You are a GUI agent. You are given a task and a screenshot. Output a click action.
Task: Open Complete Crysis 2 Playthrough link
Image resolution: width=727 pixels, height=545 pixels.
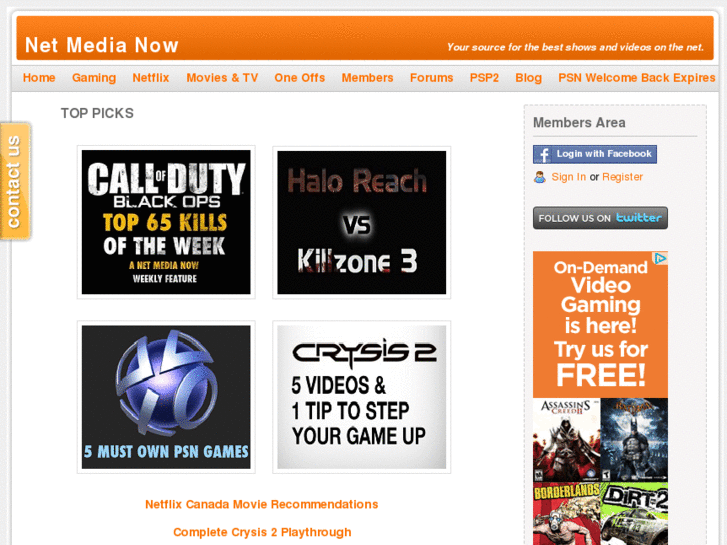click(x=262, y=532)
